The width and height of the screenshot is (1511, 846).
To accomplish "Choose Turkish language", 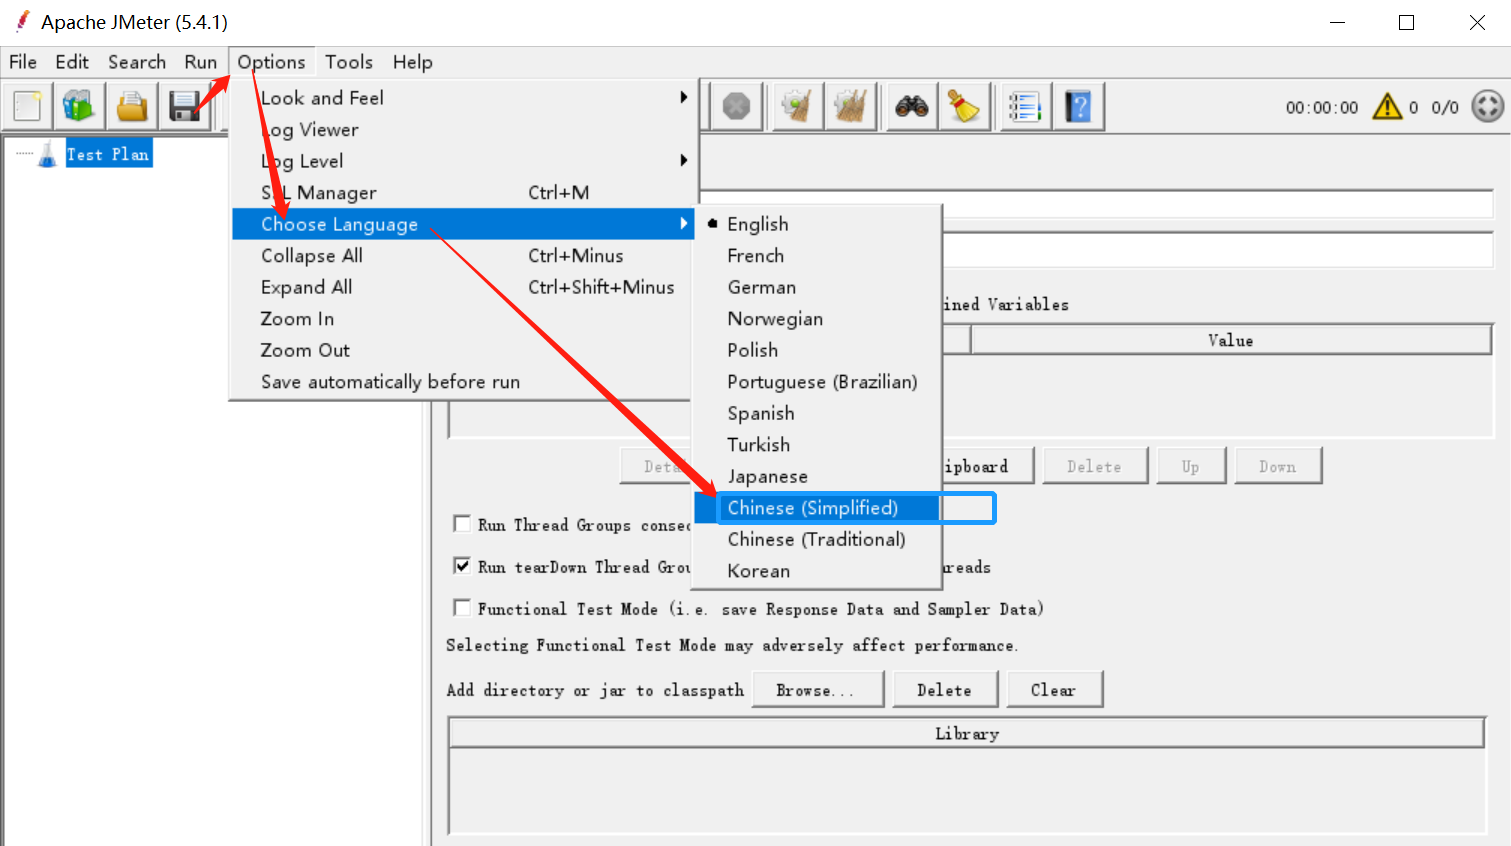I will coord(818,445).
